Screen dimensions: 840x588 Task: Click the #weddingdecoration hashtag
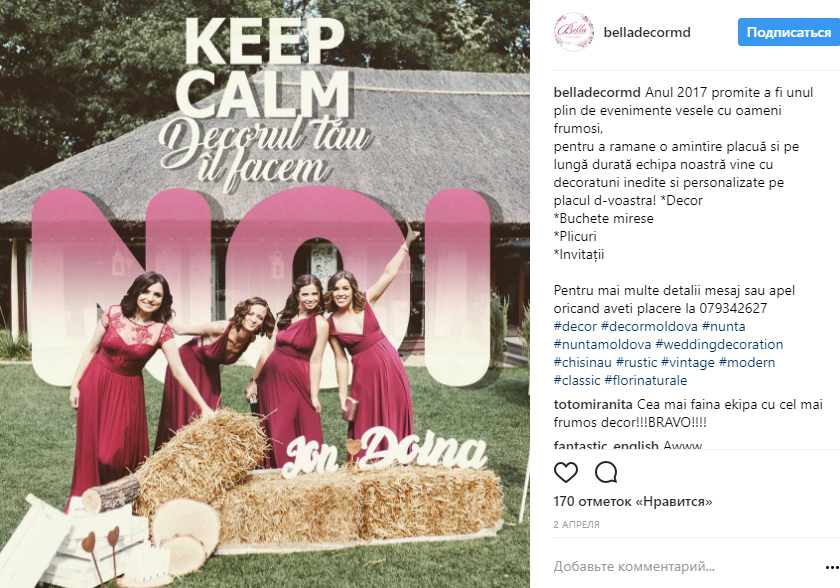[719, 344]
